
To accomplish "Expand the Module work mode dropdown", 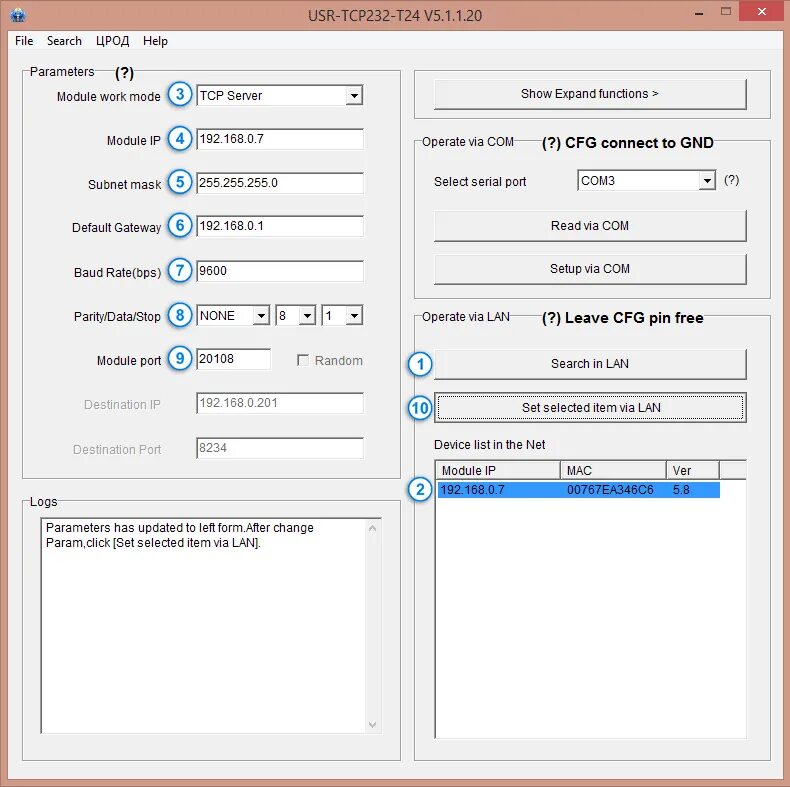I will point(354,95).
